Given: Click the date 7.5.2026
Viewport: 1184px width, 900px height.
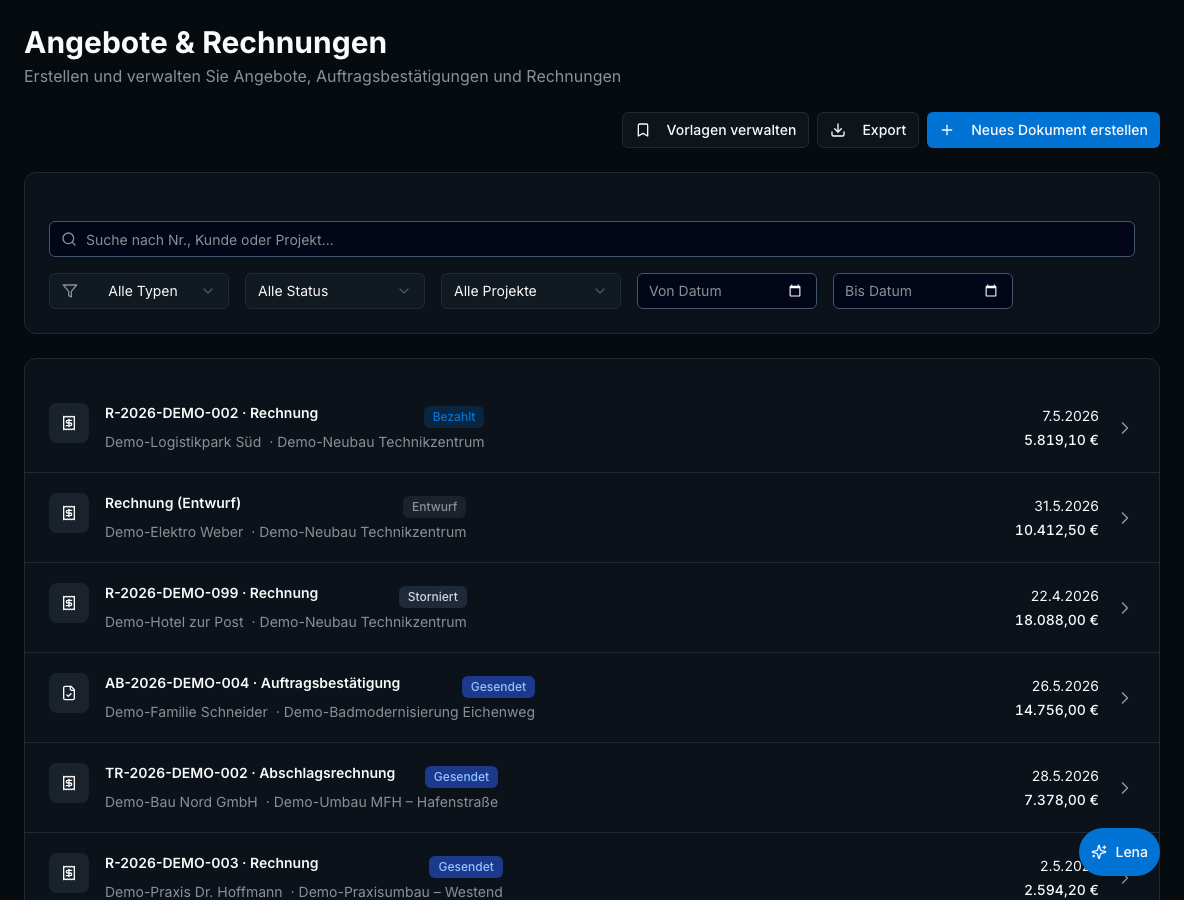Looking at the screenshot, I should 1070,416.
